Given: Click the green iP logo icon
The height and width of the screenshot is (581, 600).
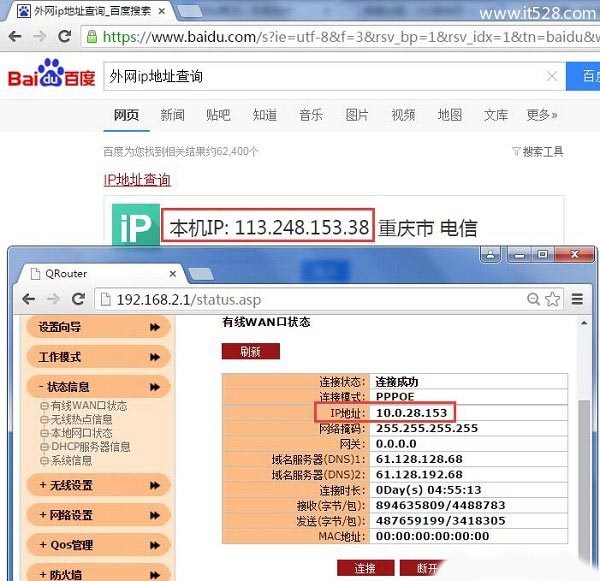Looking at the screenshot, I should (136, 224).
